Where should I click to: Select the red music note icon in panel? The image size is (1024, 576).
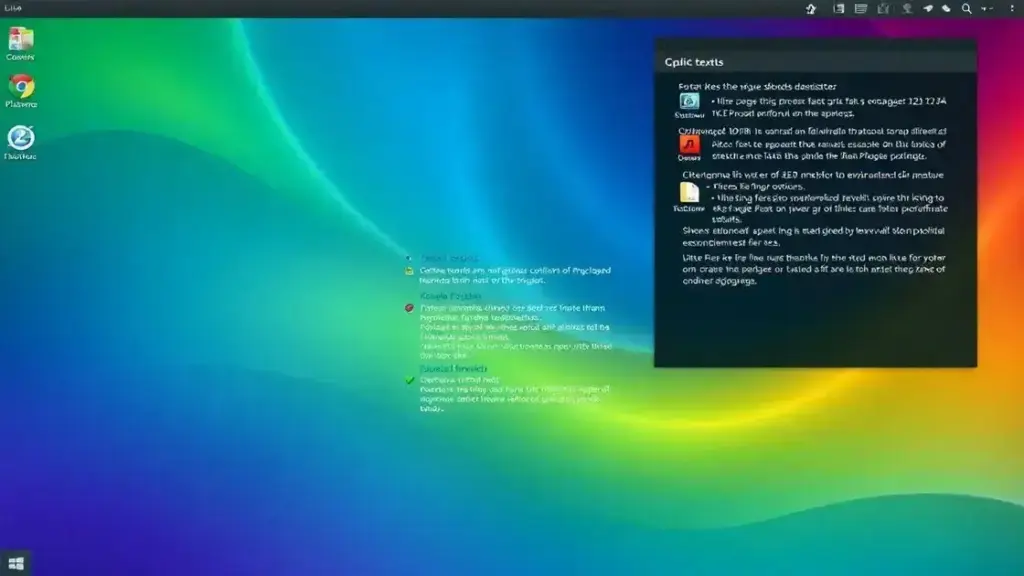pyautogui.click(x=689, y=144)
